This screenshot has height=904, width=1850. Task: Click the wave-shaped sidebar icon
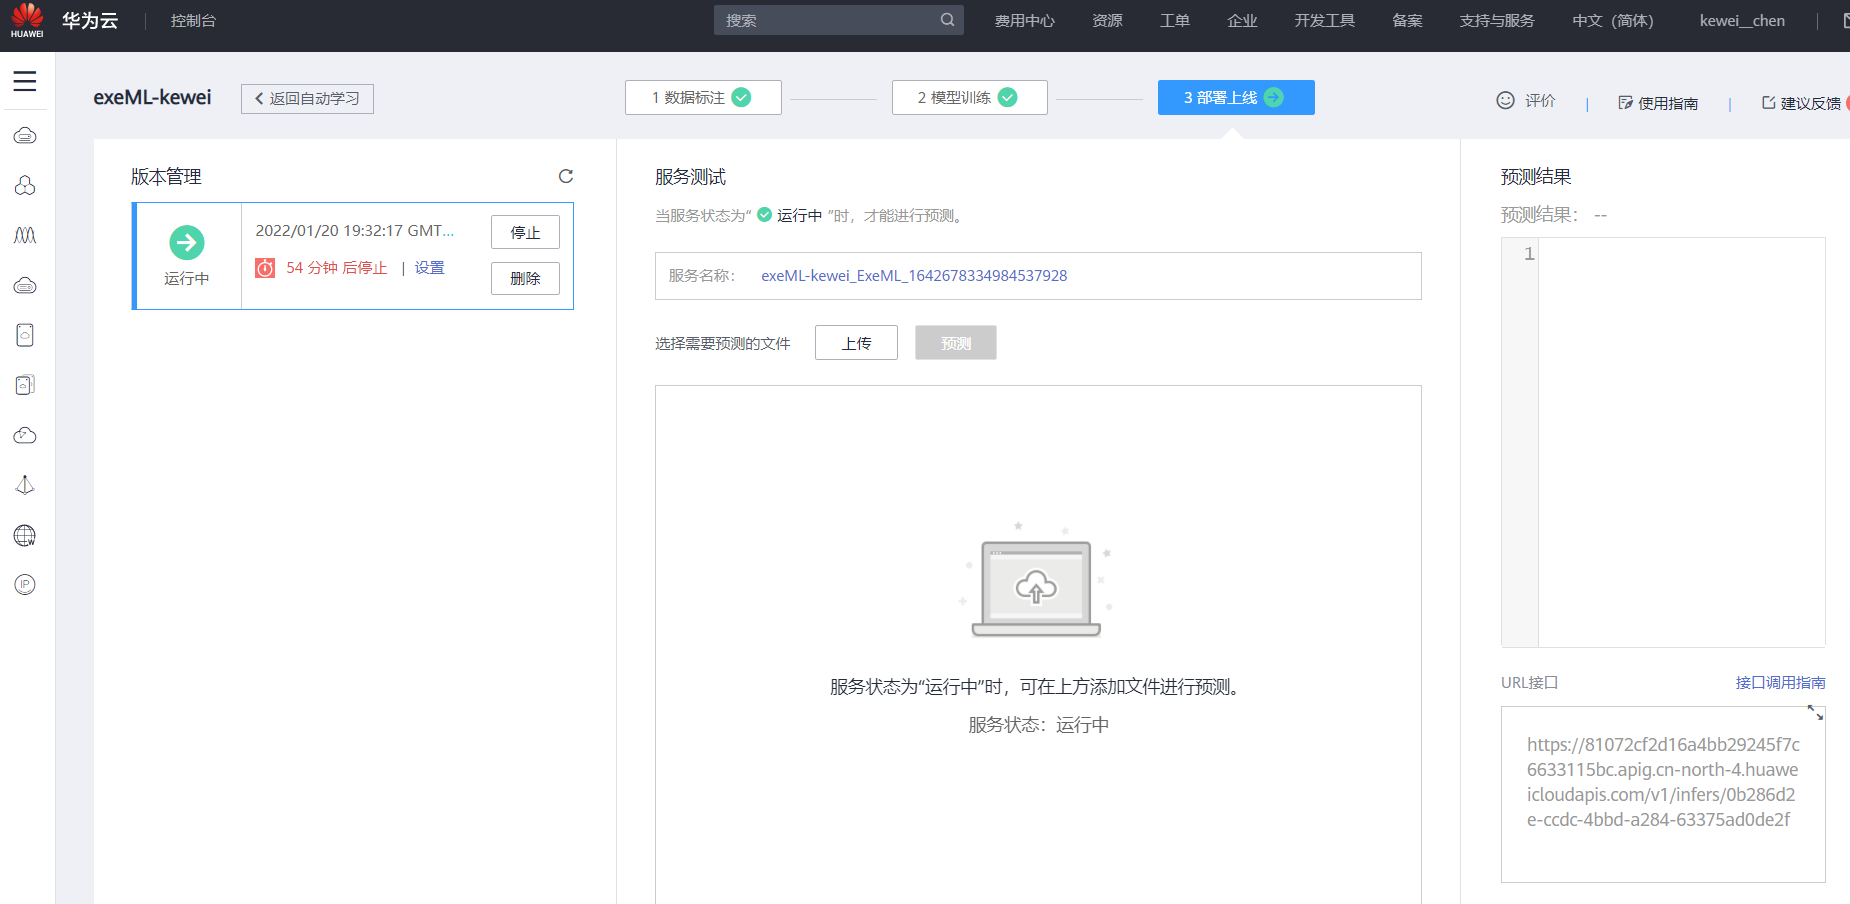coord(25,235)
